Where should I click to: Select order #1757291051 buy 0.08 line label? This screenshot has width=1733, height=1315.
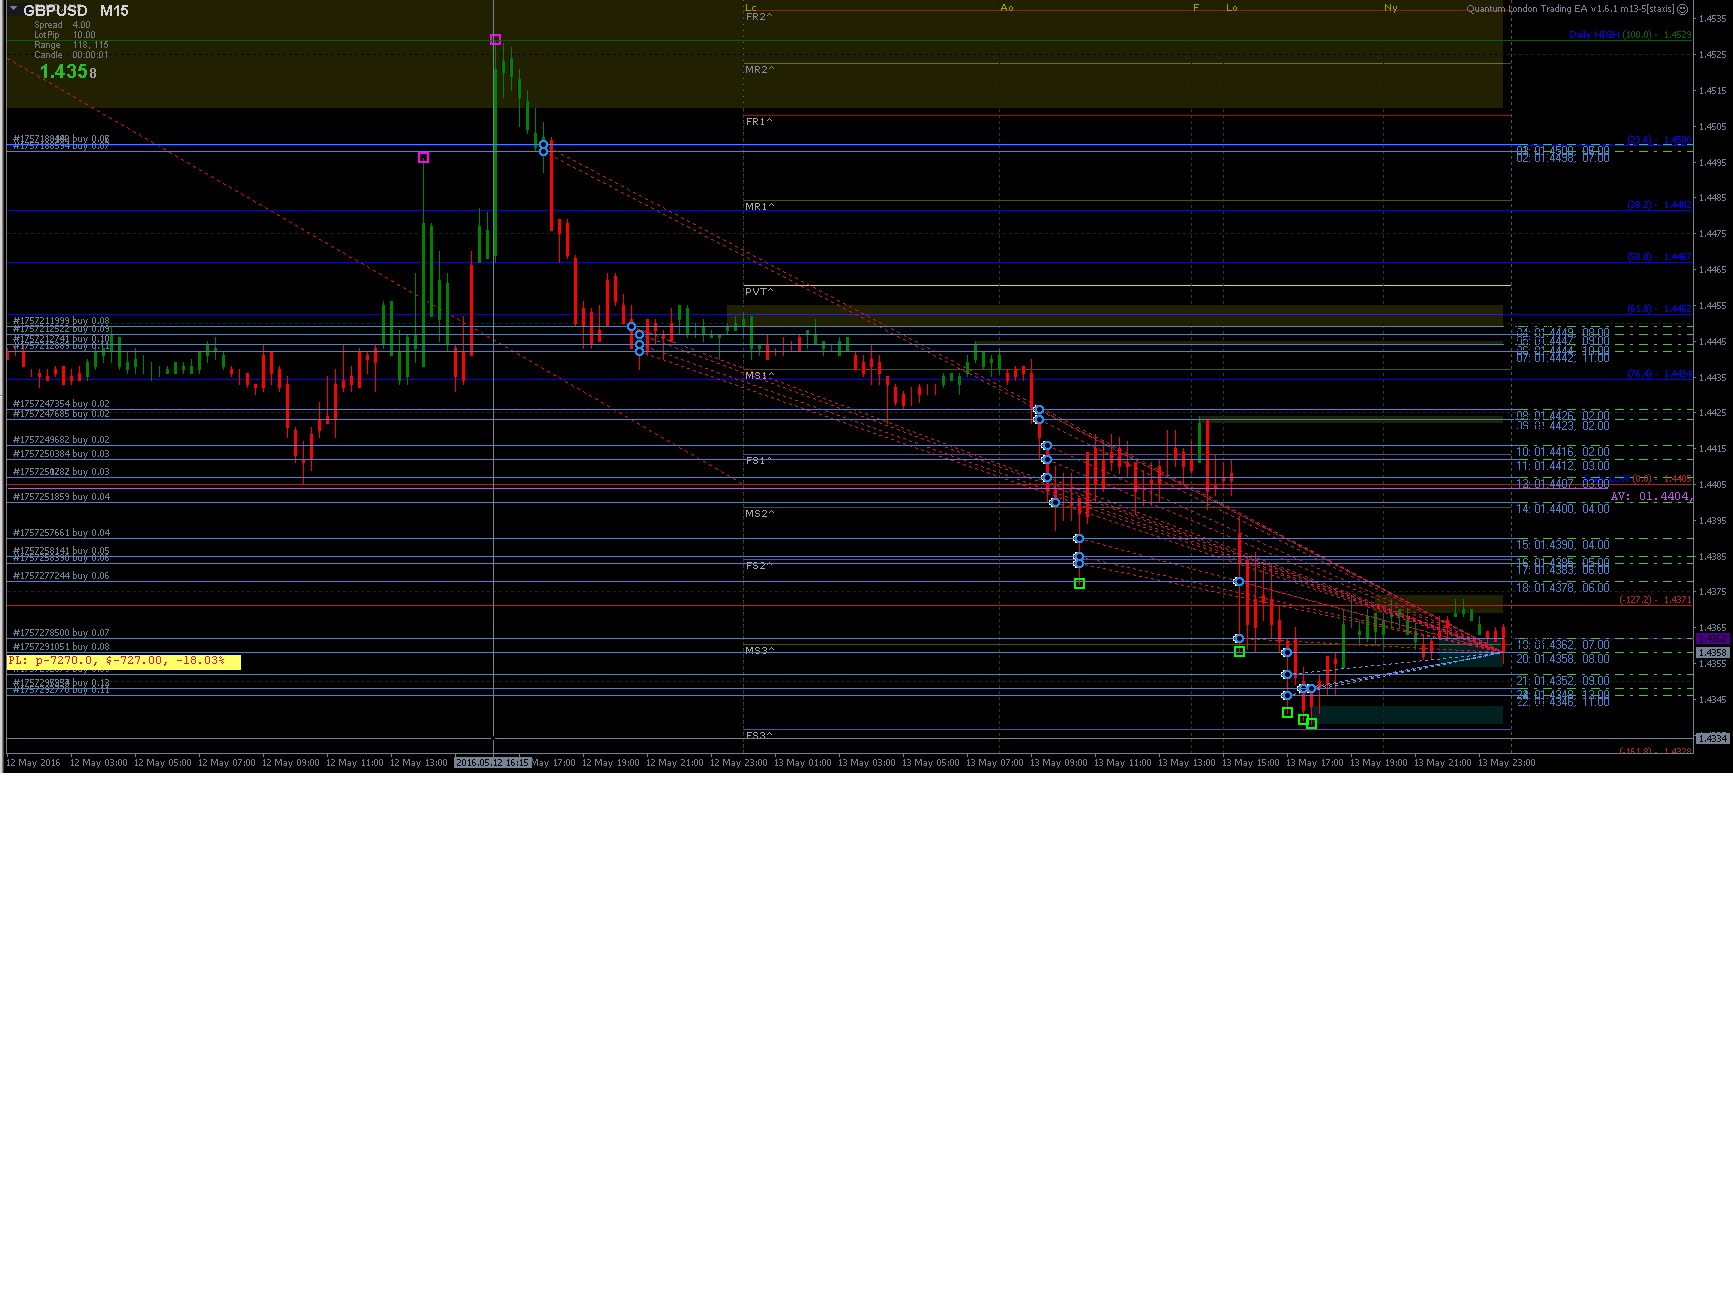61,647
